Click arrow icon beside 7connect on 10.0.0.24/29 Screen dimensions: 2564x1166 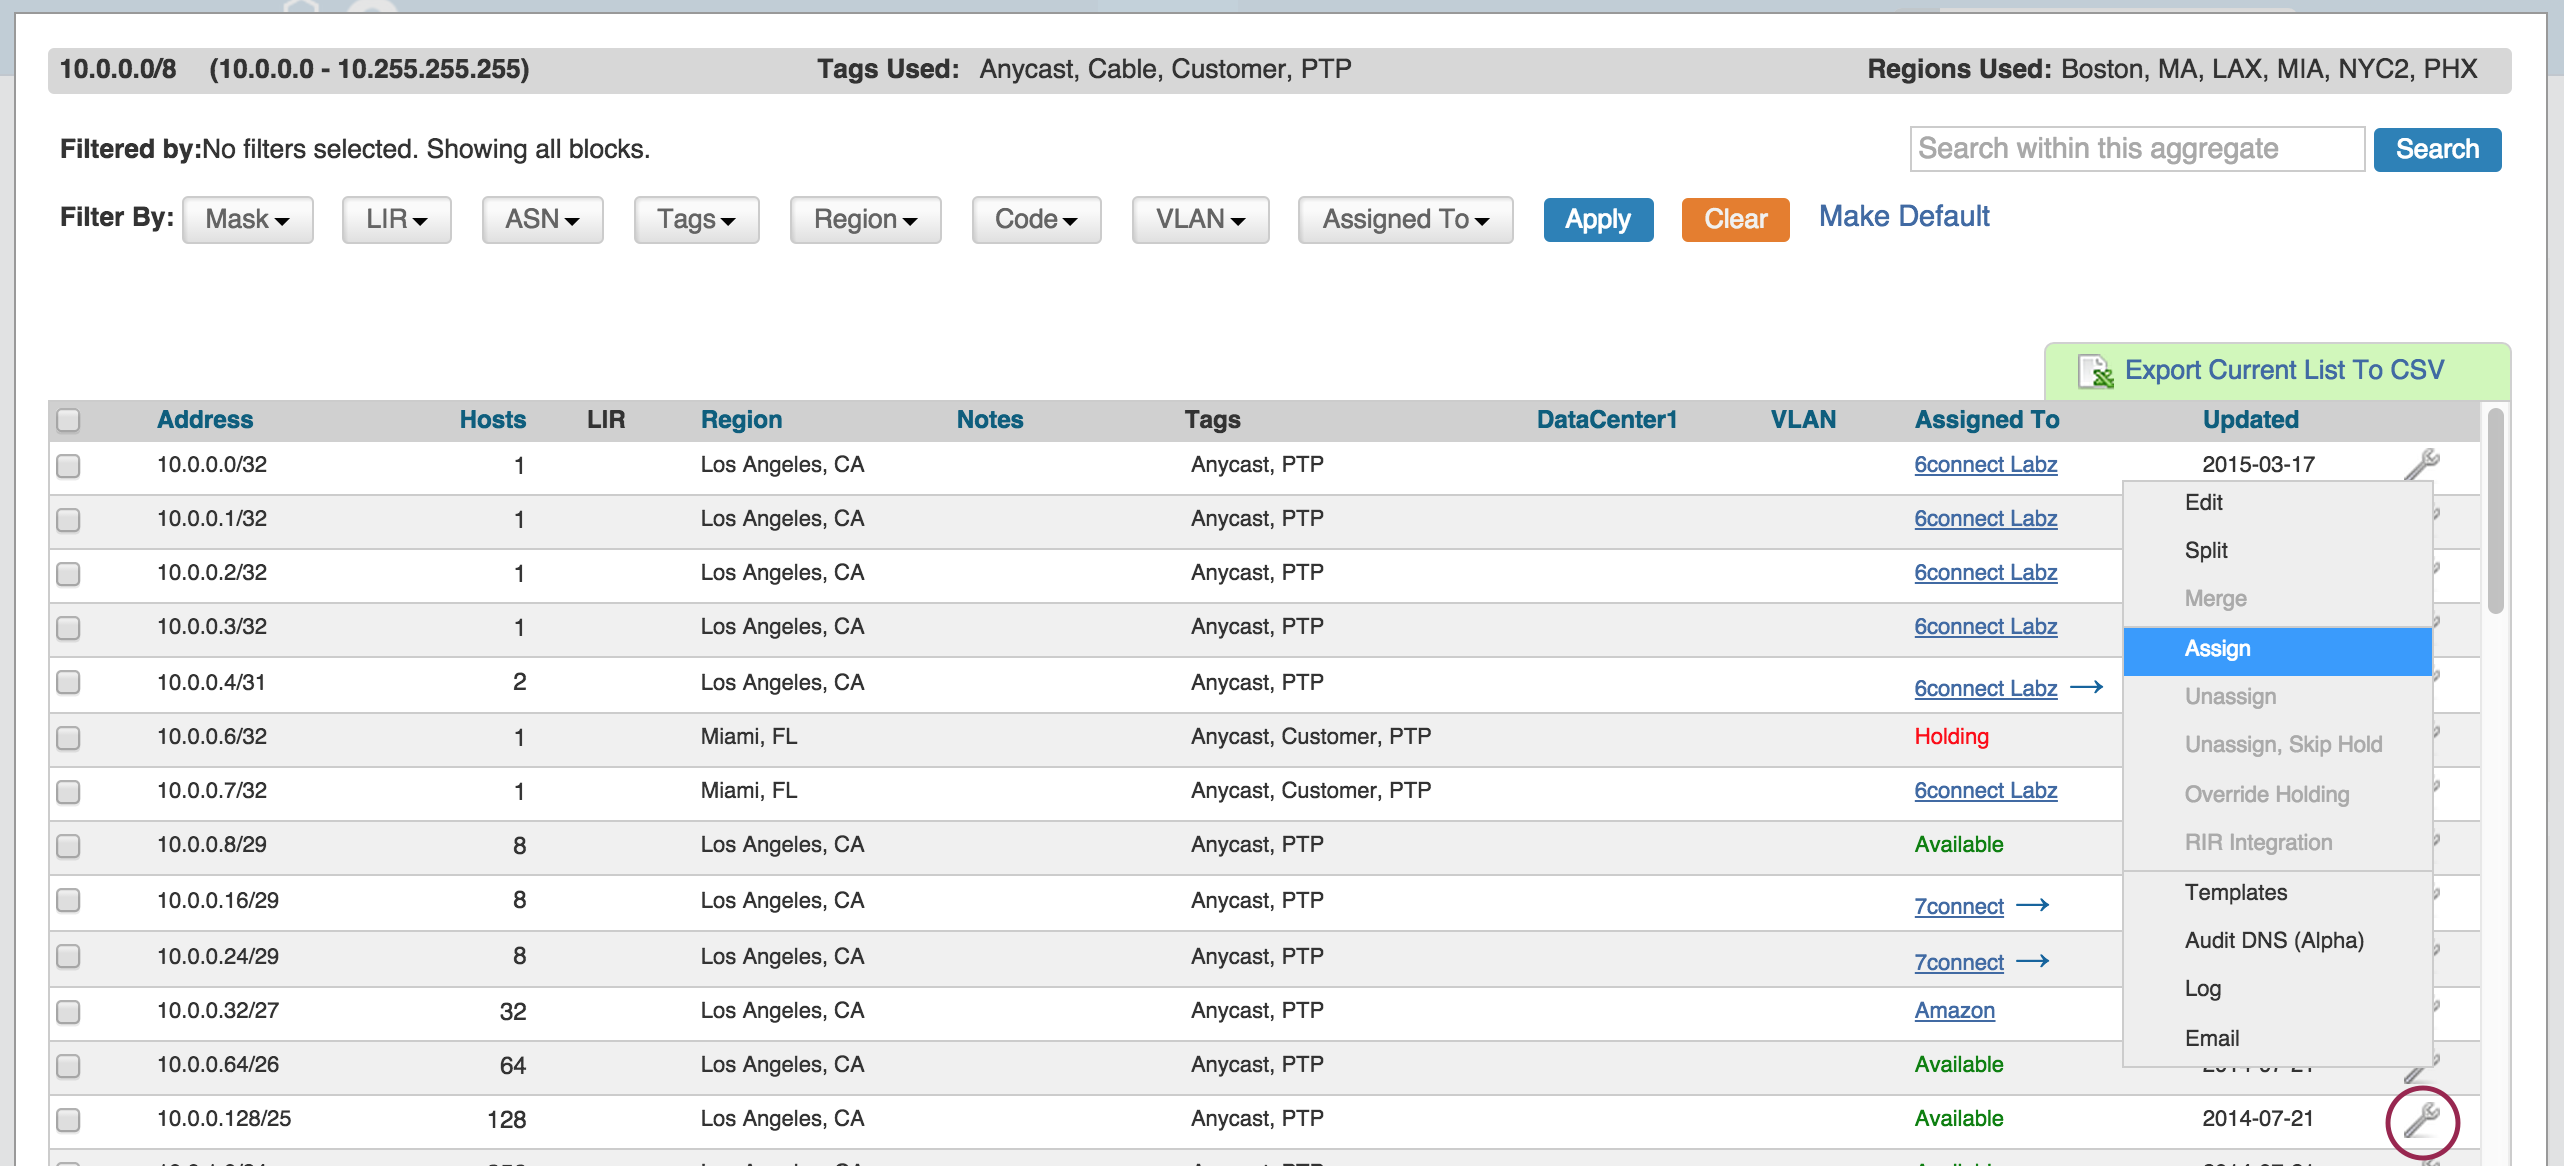2032,961
